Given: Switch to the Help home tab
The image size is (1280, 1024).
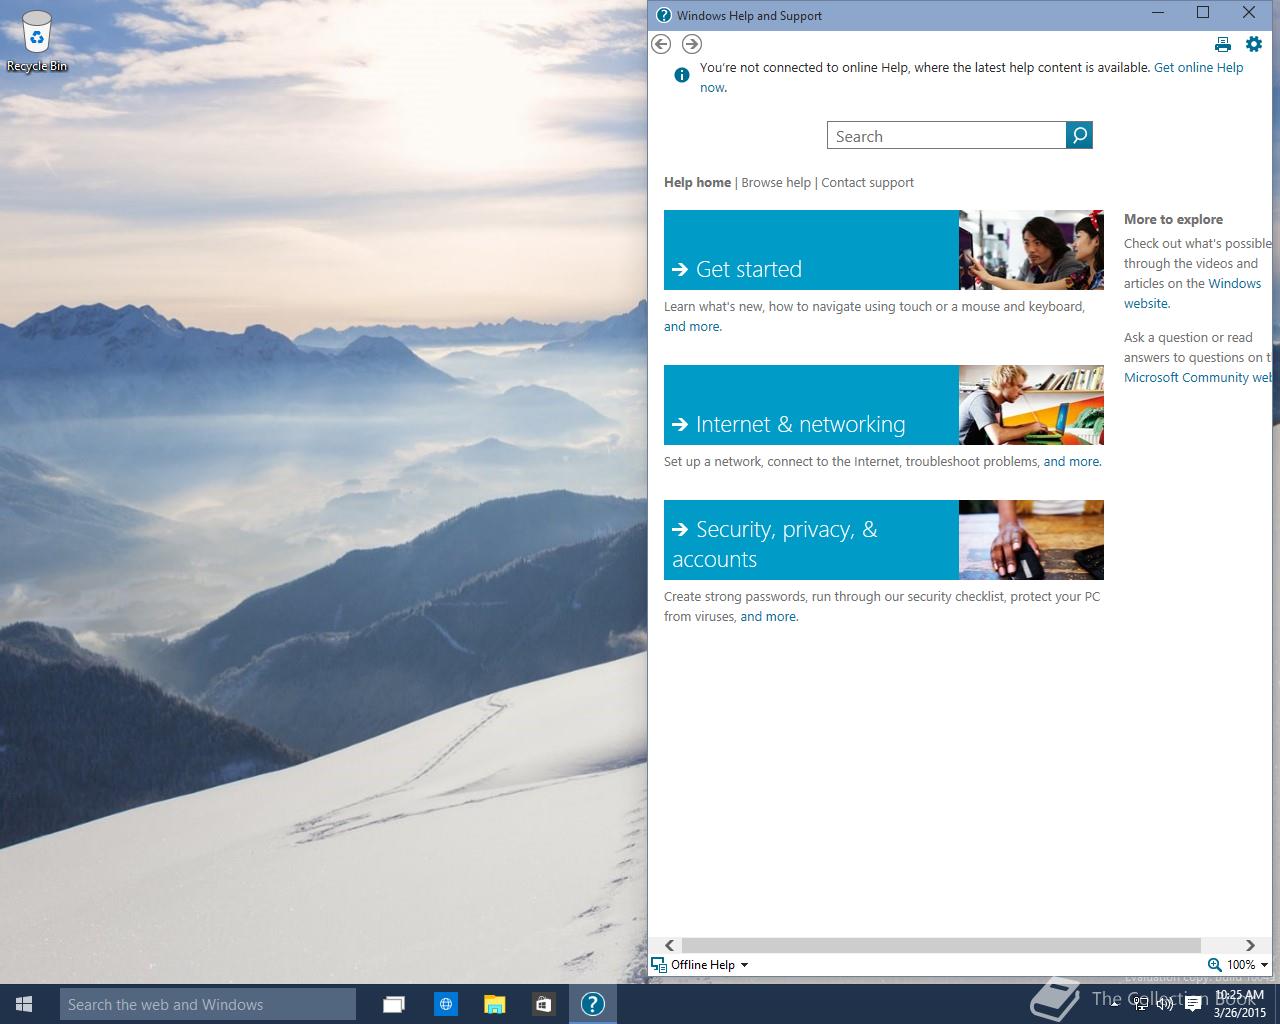Looking at the screenshot, I should (x=697, y=182).
